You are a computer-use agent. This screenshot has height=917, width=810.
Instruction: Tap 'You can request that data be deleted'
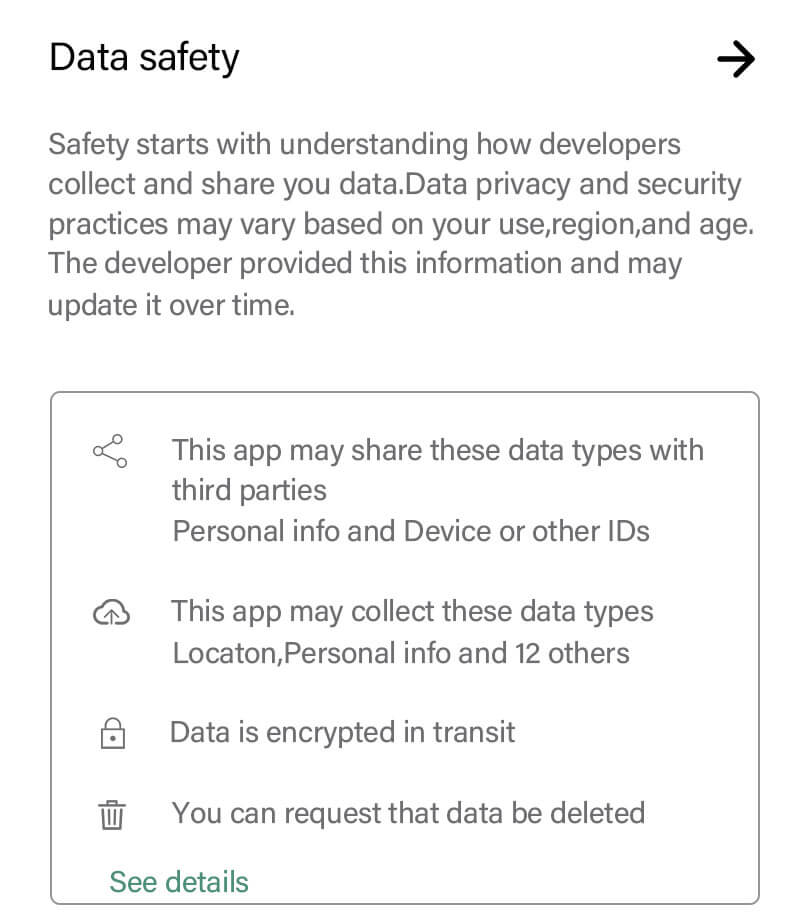point(408,813)
